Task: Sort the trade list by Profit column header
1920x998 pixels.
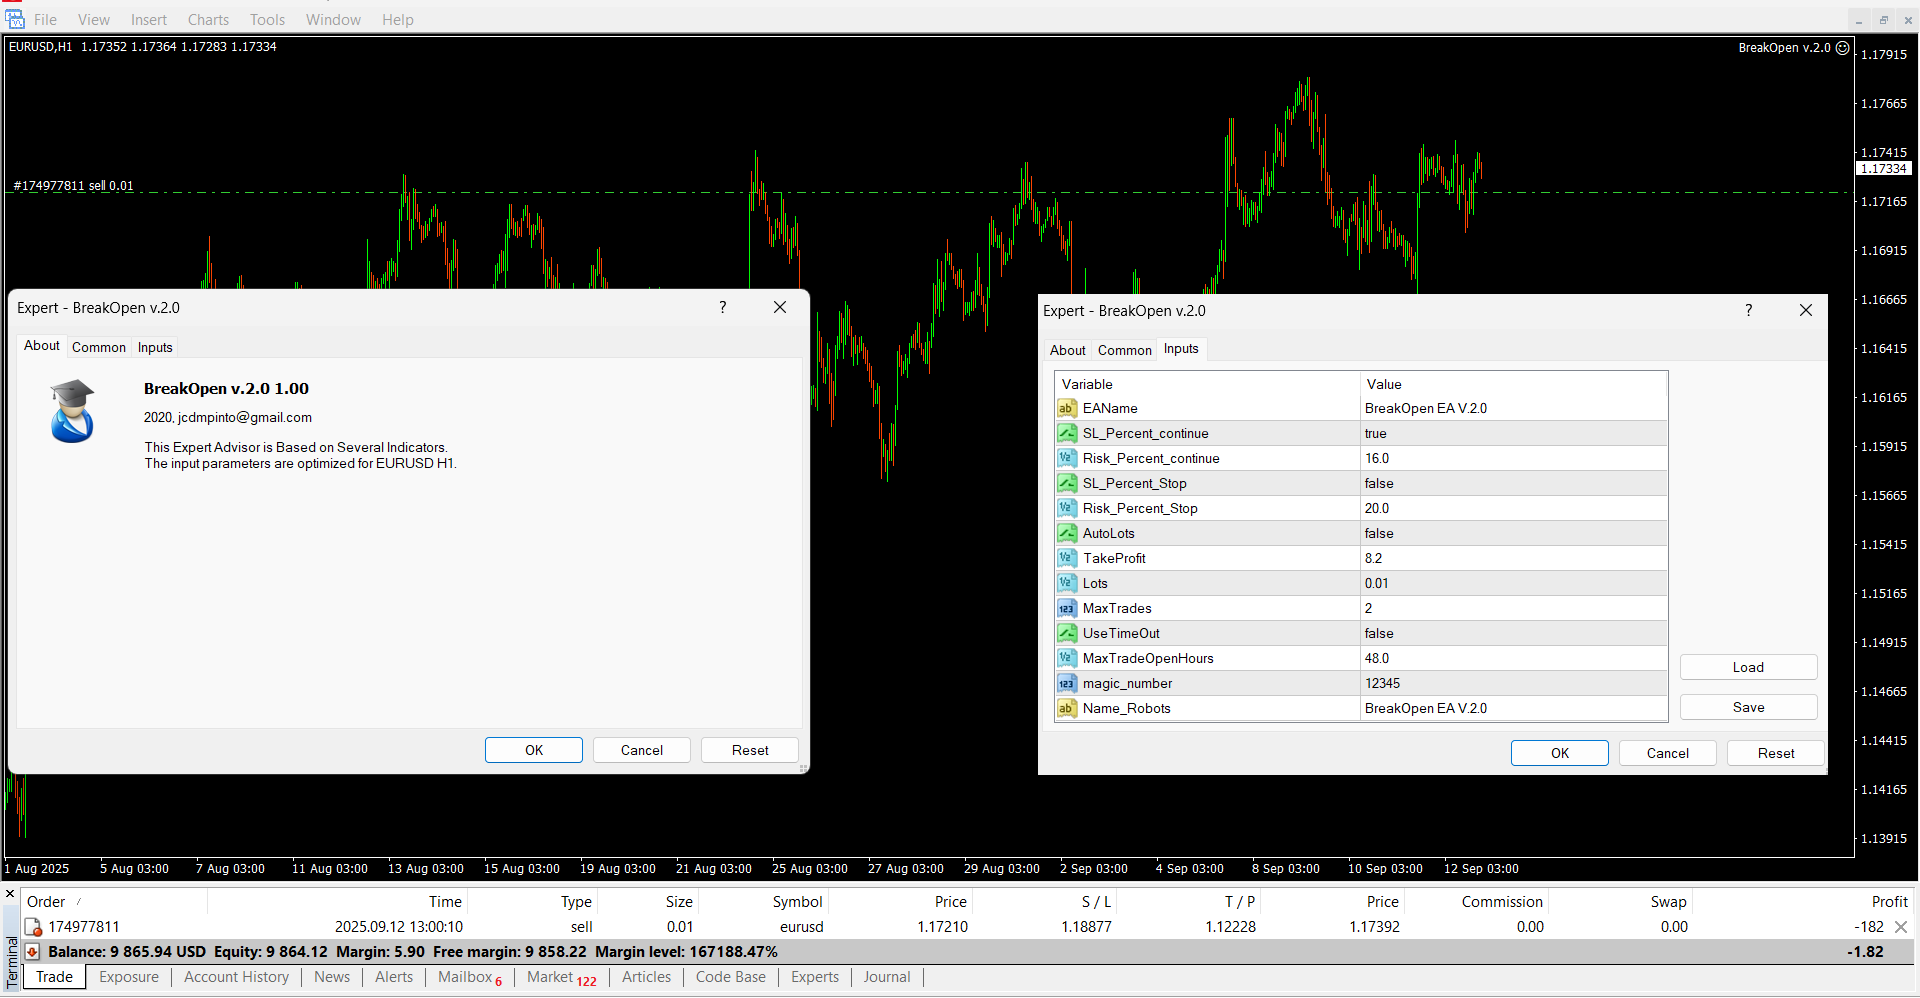Action: (1889, 901)
